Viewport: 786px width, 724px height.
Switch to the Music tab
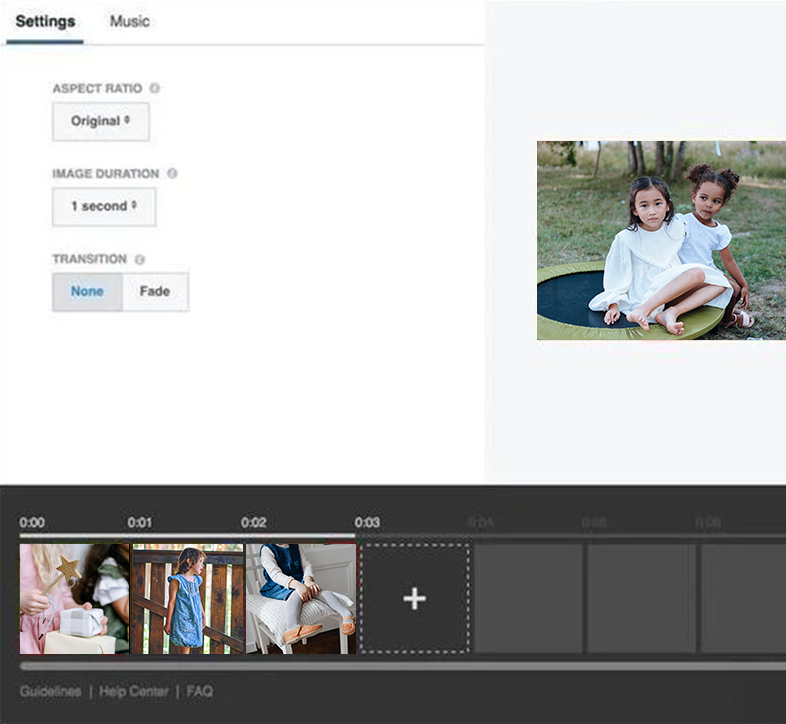pos(129,21)
